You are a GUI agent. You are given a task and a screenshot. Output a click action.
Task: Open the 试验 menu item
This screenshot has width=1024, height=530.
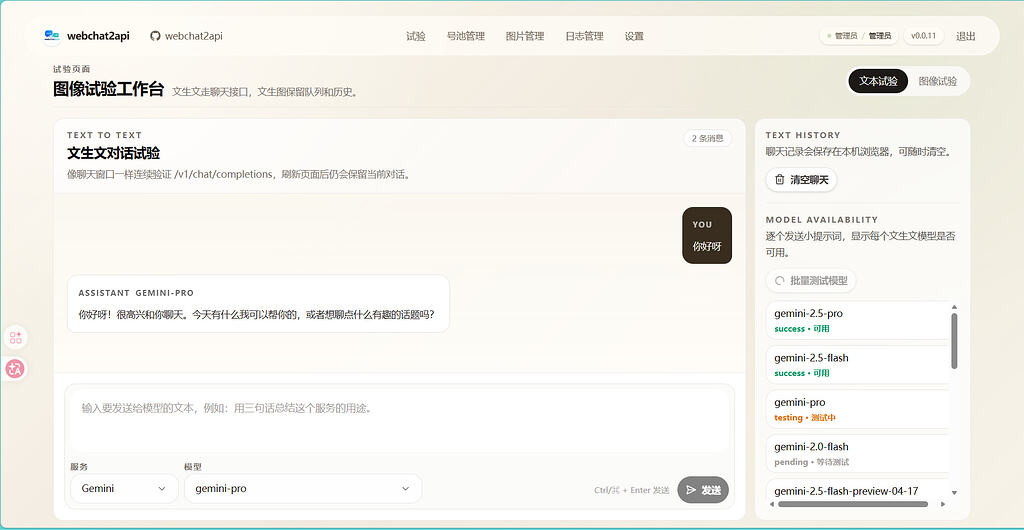[415, 36]
